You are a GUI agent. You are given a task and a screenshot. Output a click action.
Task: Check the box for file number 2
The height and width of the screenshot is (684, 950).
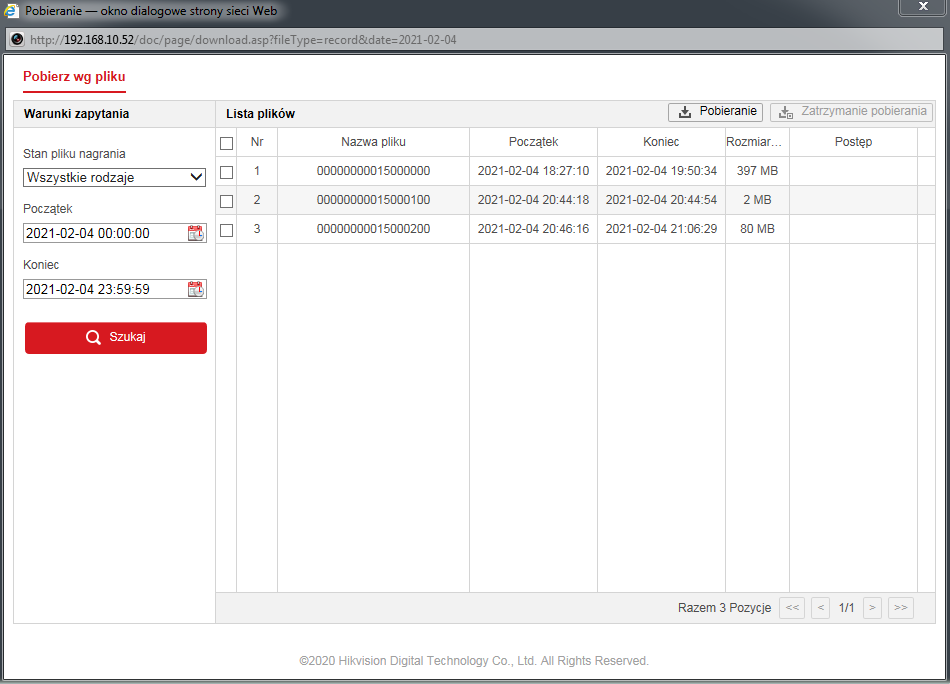(226, 201)
